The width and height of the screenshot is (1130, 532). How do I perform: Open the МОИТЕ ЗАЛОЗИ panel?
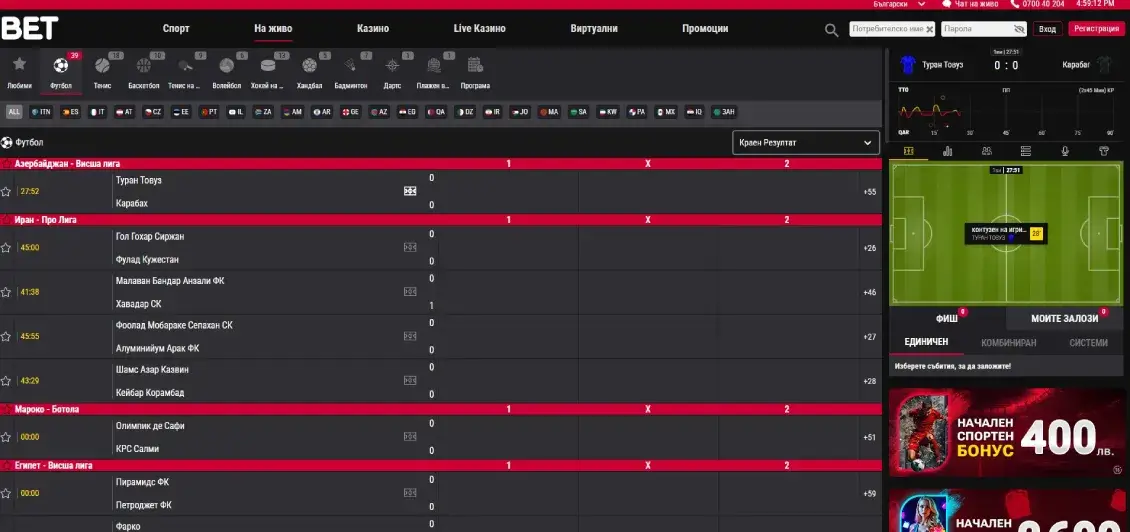(x=1064, y=318)
